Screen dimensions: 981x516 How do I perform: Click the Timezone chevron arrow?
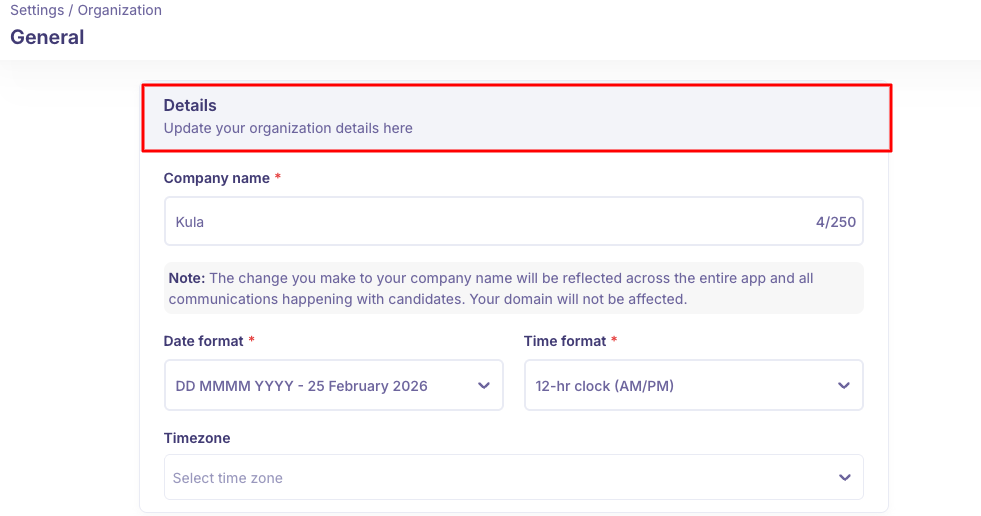(x=844, y=478)
